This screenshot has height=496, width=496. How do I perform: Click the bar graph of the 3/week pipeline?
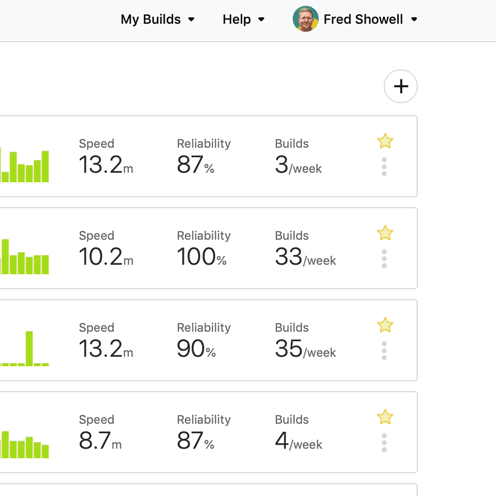[24, 166]
